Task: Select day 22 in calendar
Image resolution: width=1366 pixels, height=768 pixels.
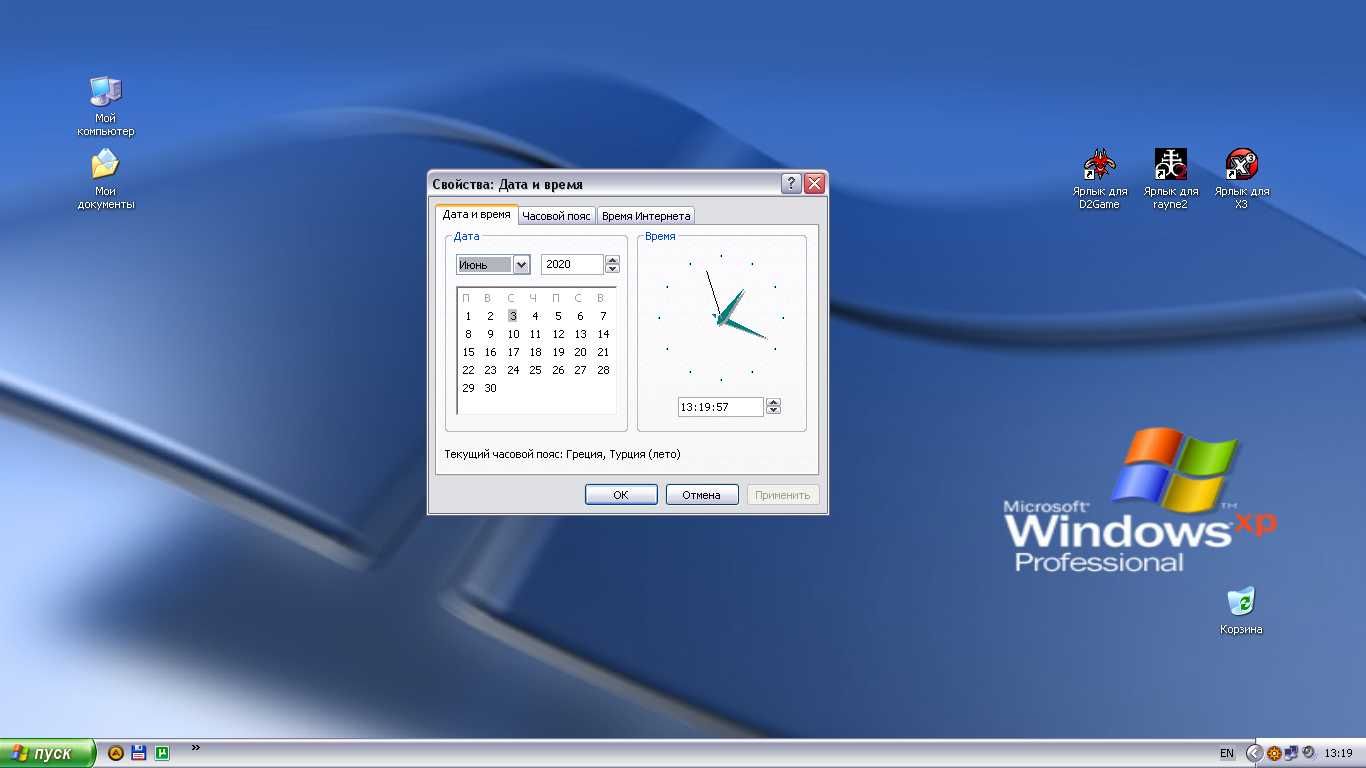Action: [x=468, y=370]
